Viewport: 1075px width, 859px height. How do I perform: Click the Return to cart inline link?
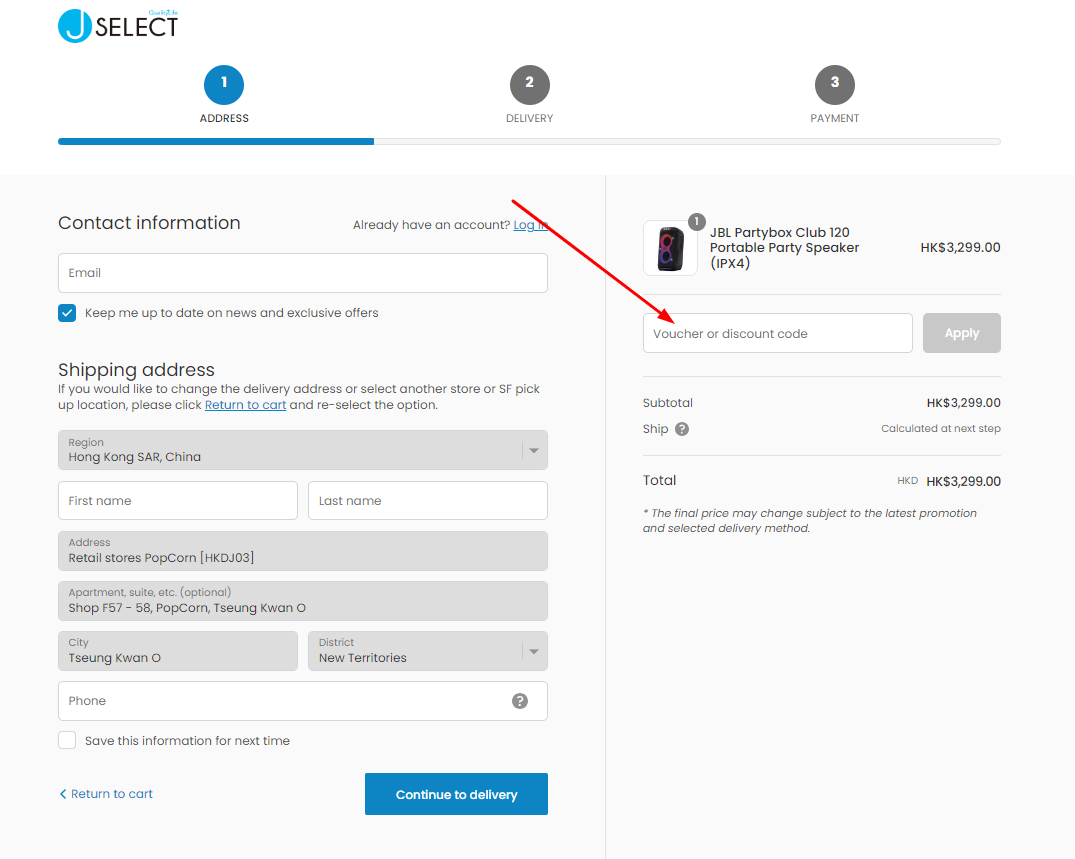[245, 404]
